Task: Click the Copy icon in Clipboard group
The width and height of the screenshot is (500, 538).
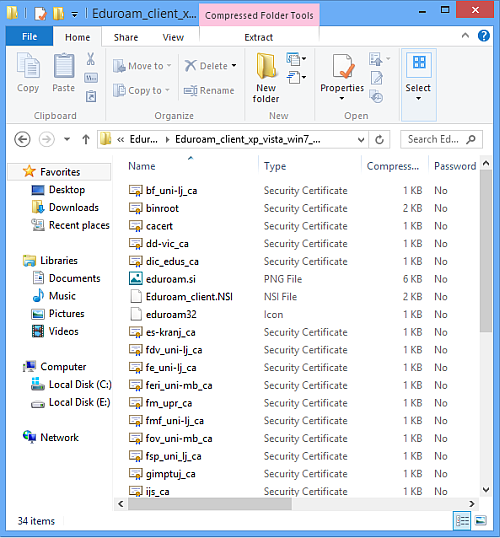Action: tap(28, 65)
